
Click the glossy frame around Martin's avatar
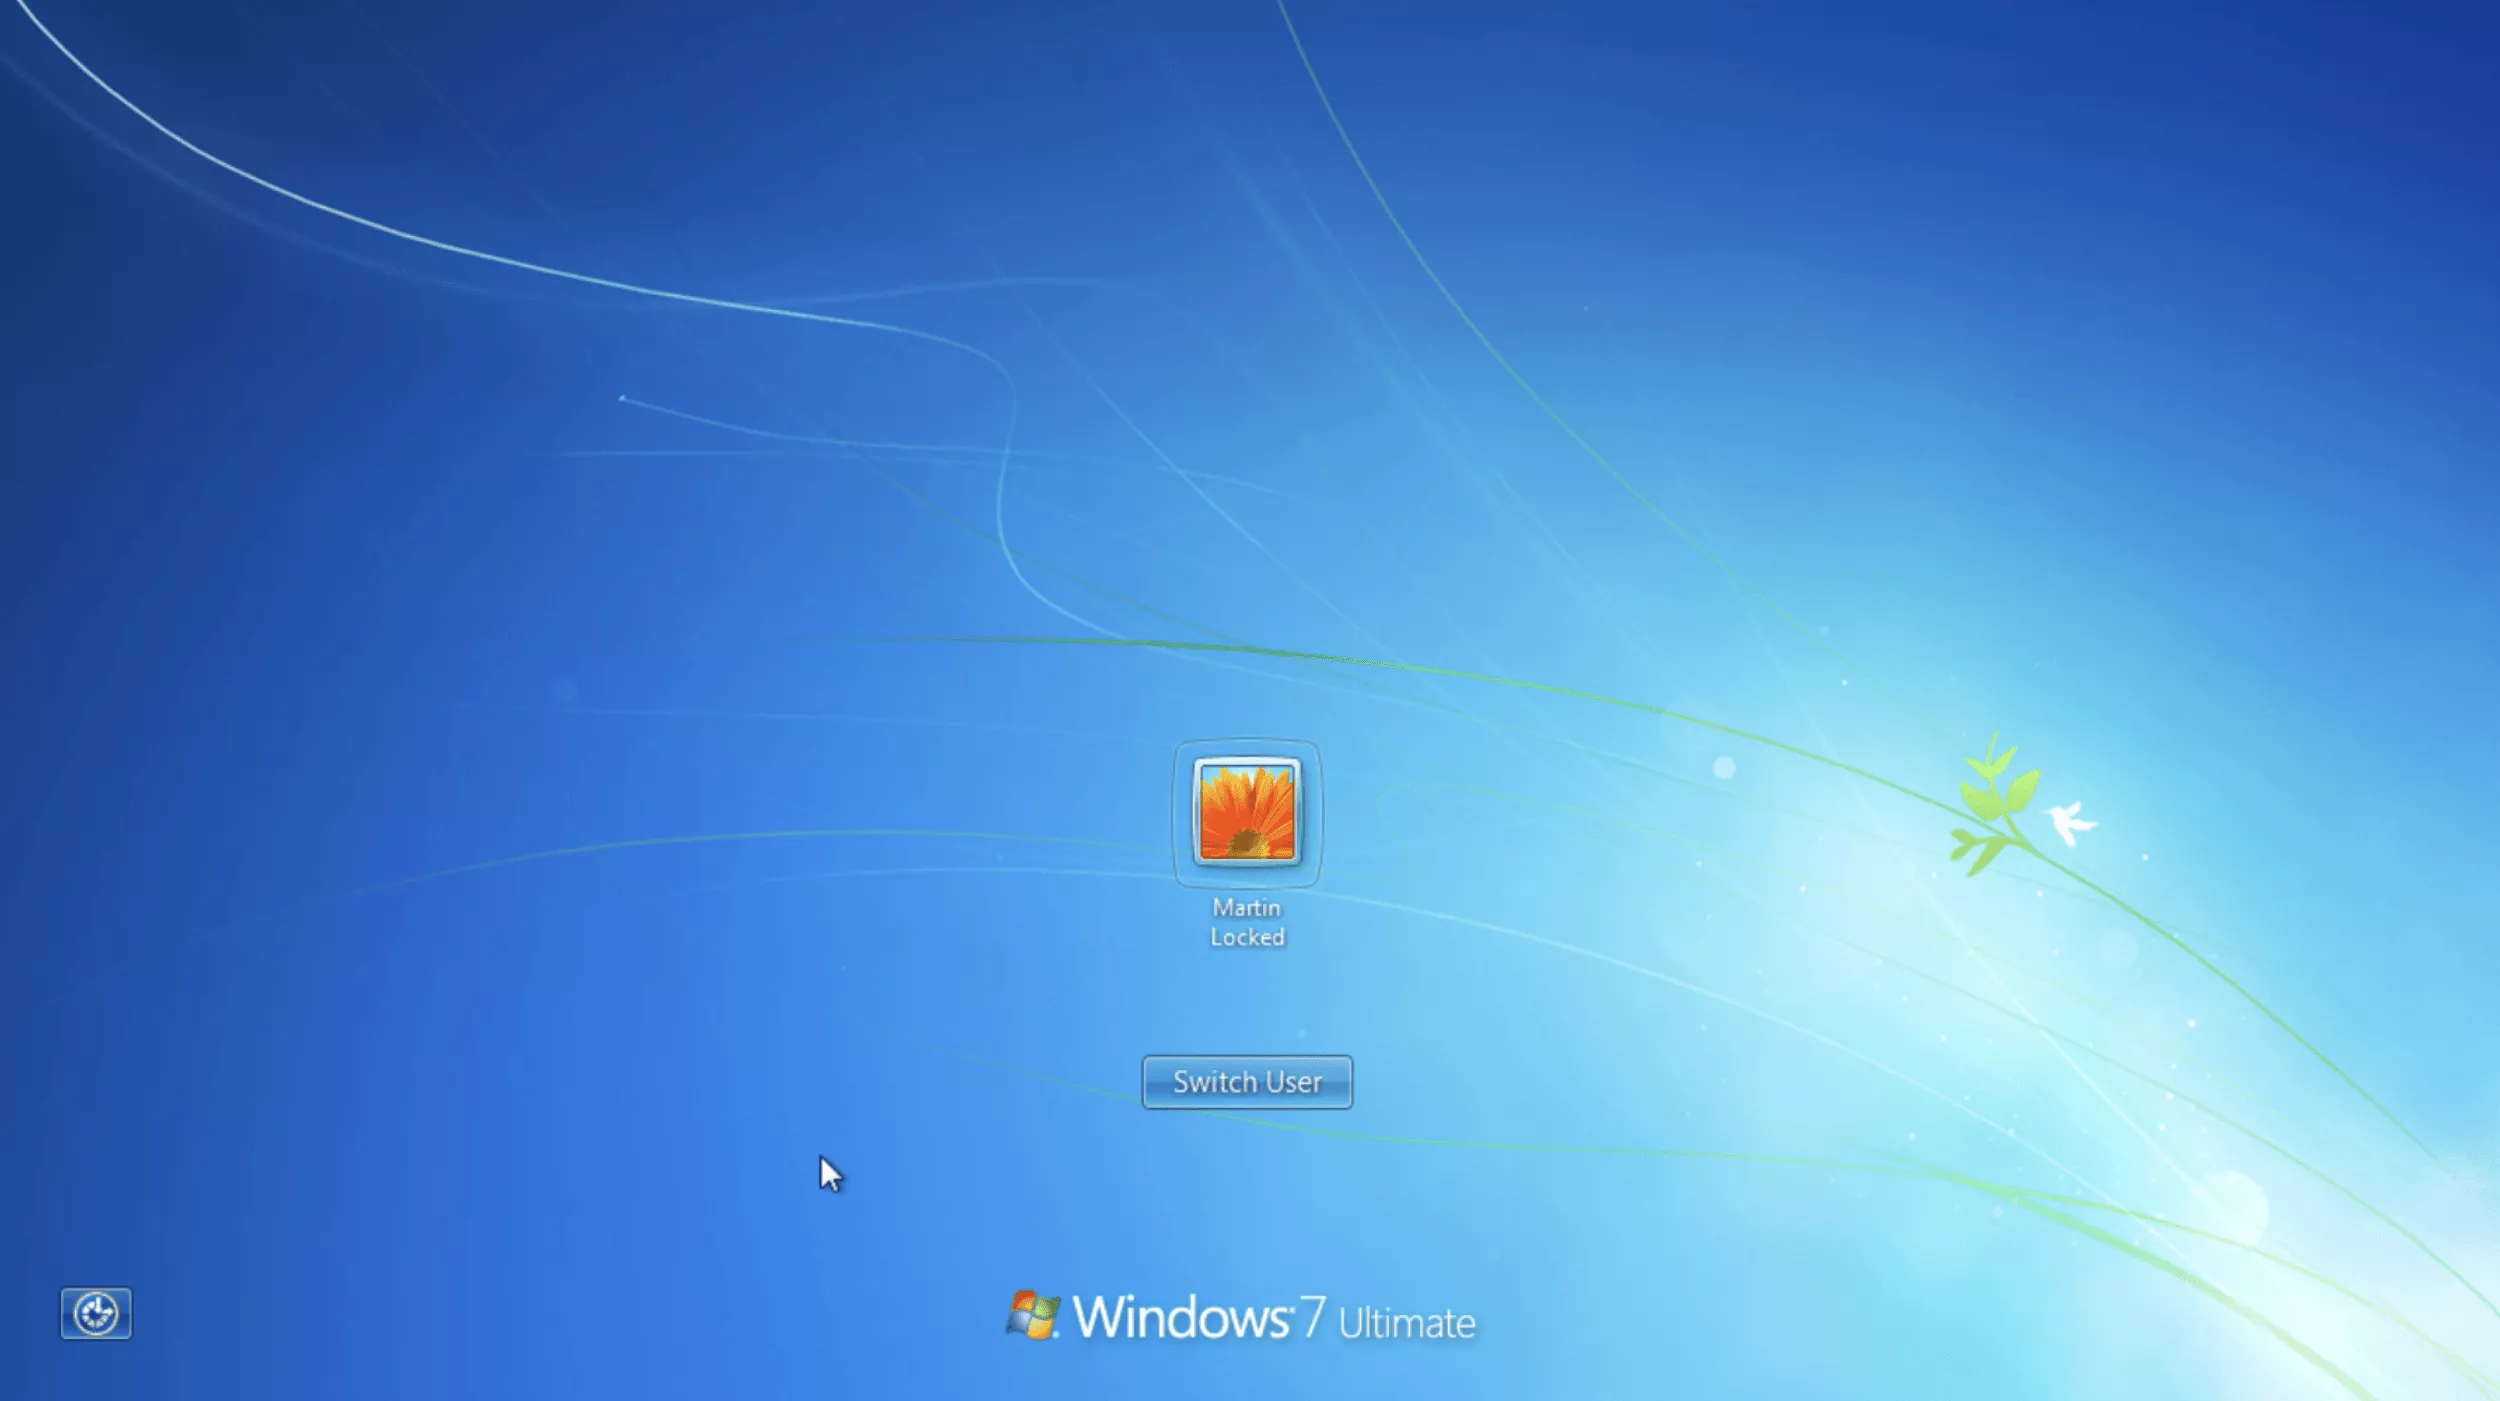tap(1246, 763)
